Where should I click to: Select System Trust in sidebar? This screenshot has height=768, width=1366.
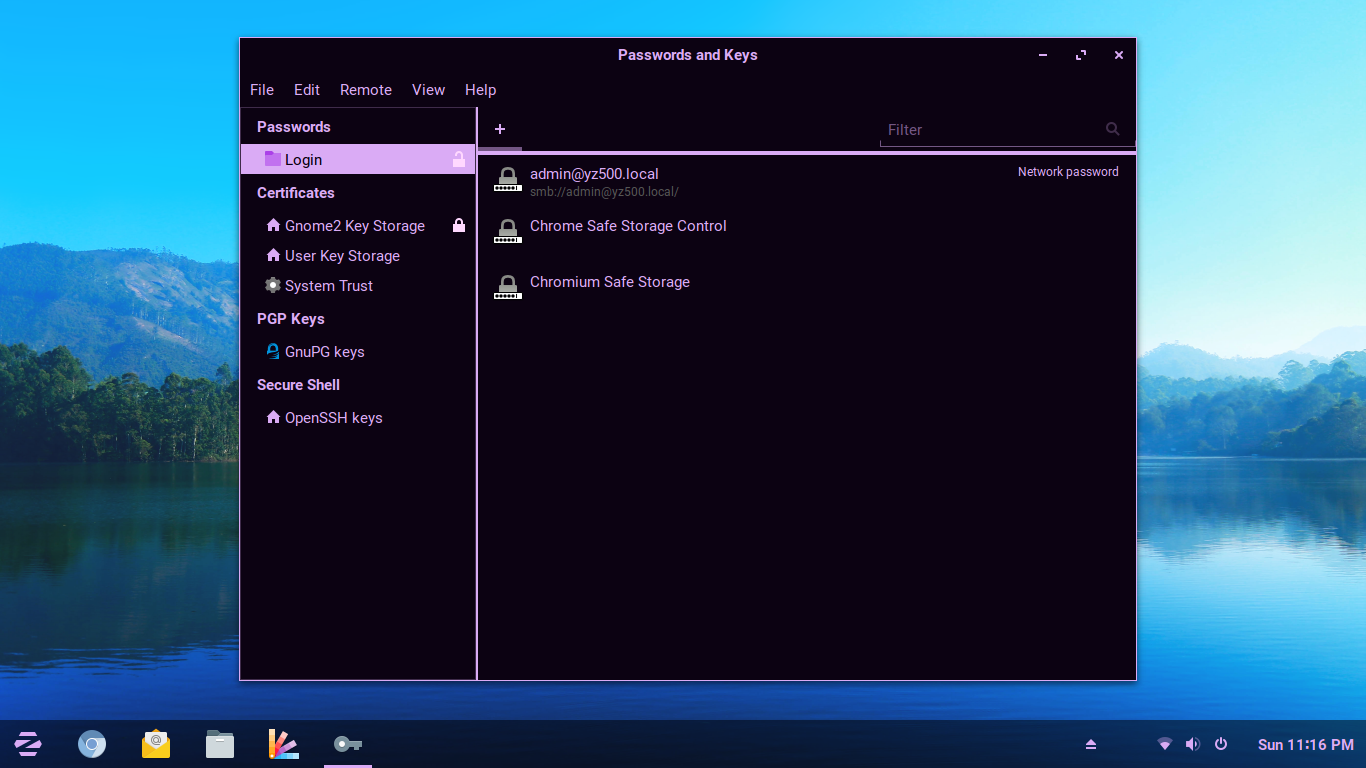[x=328, y=286]
